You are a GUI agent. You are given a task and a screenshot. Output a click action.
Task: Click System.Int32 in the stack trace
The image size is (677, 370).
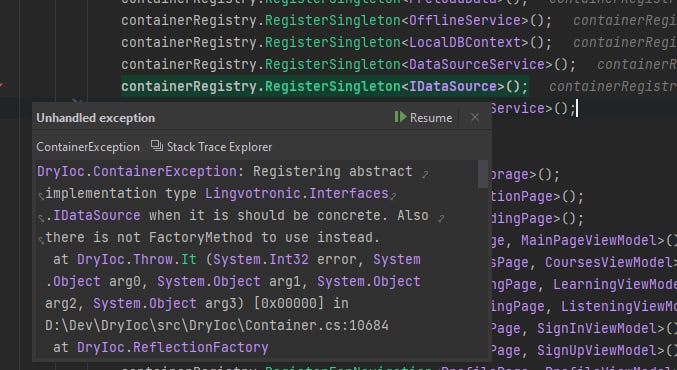pos(261,259)
